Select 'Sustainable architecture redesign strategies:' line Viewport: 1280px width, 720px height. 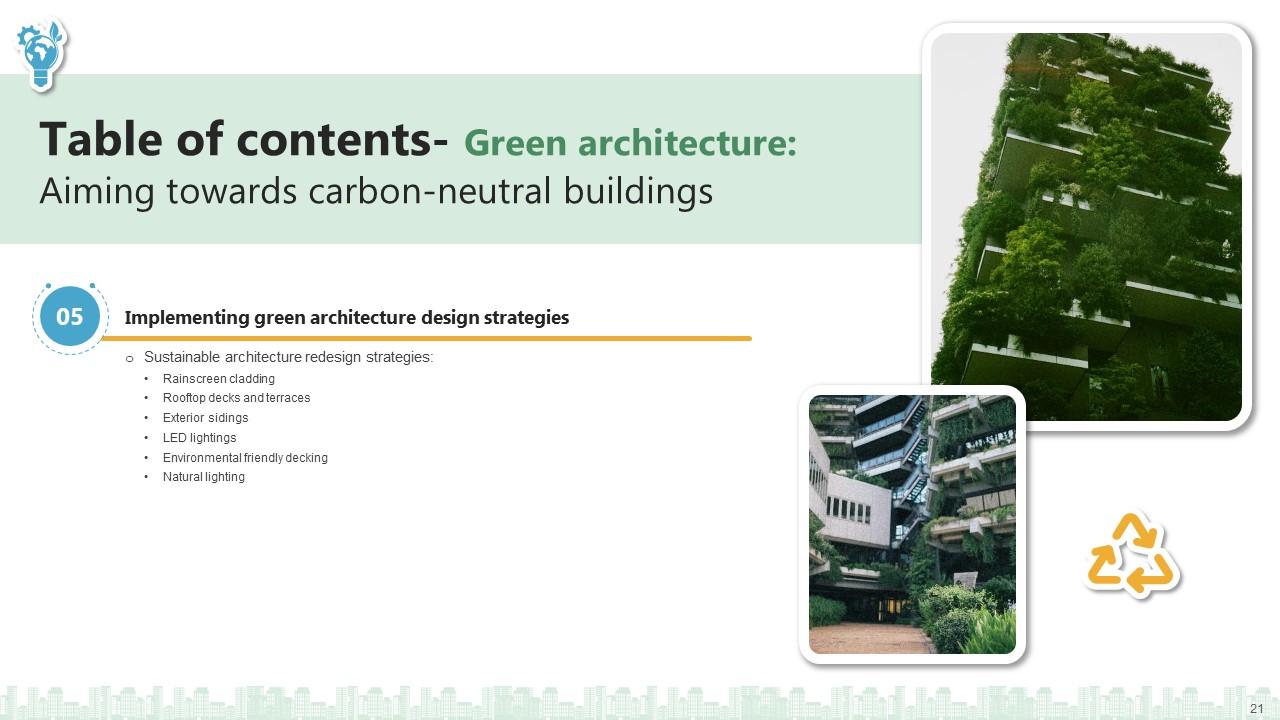pos(288,357)
